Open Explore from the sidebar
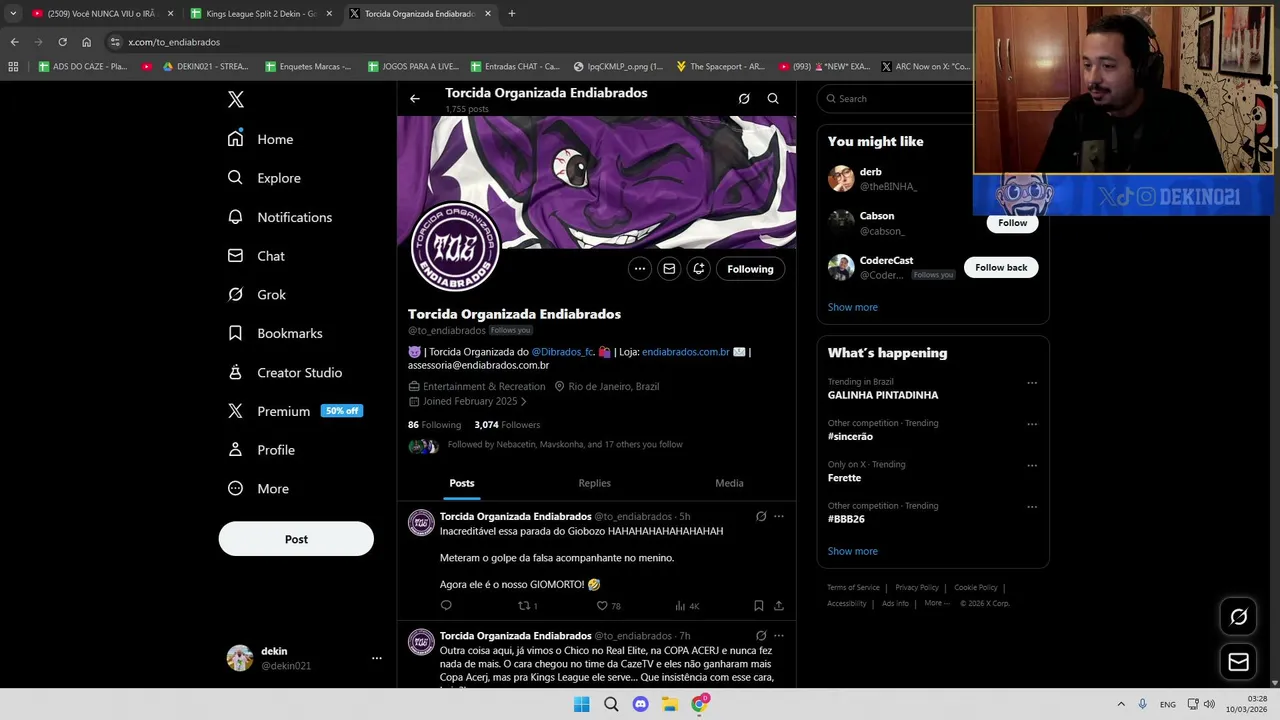Image resolution: width=1280 pixels, height=720 pixels. 264,178
